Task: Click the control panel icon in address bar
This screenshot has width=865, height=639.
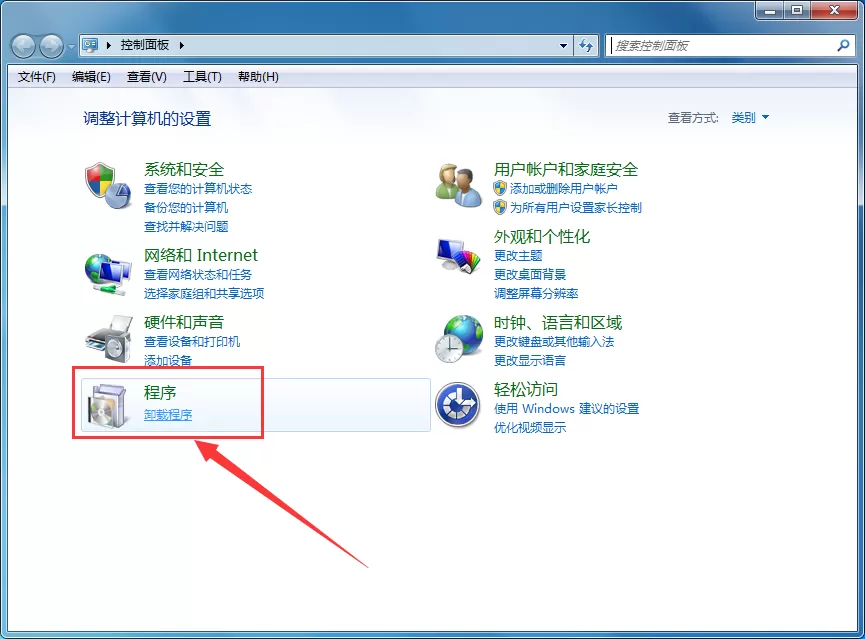Action: coord(90,45)
